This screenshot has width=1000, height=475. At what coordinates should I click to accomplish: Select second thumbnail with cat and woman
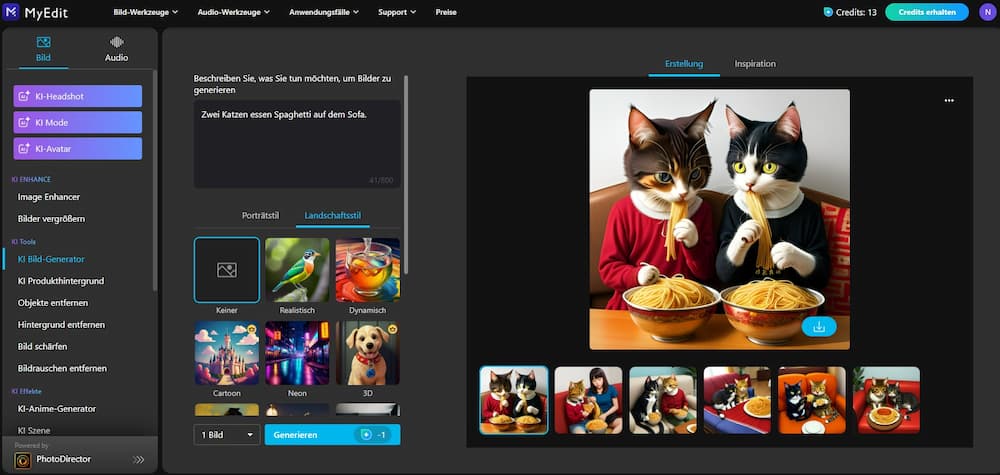pyautogui.click(x=588, y=400)
